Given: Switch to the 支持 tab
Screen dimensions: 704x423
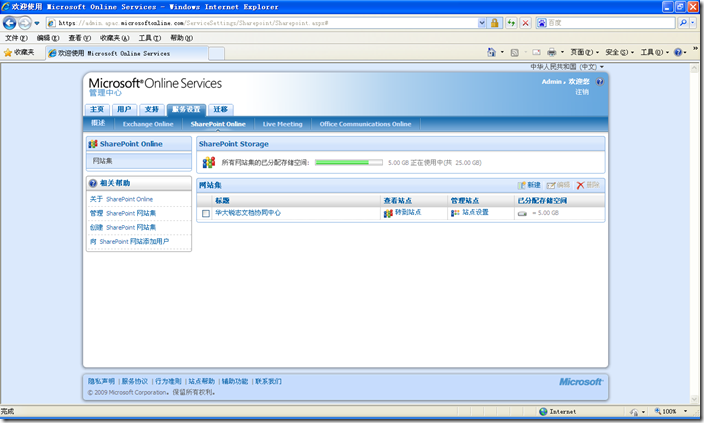Looking at the screenshot, I should click(152, 109).
